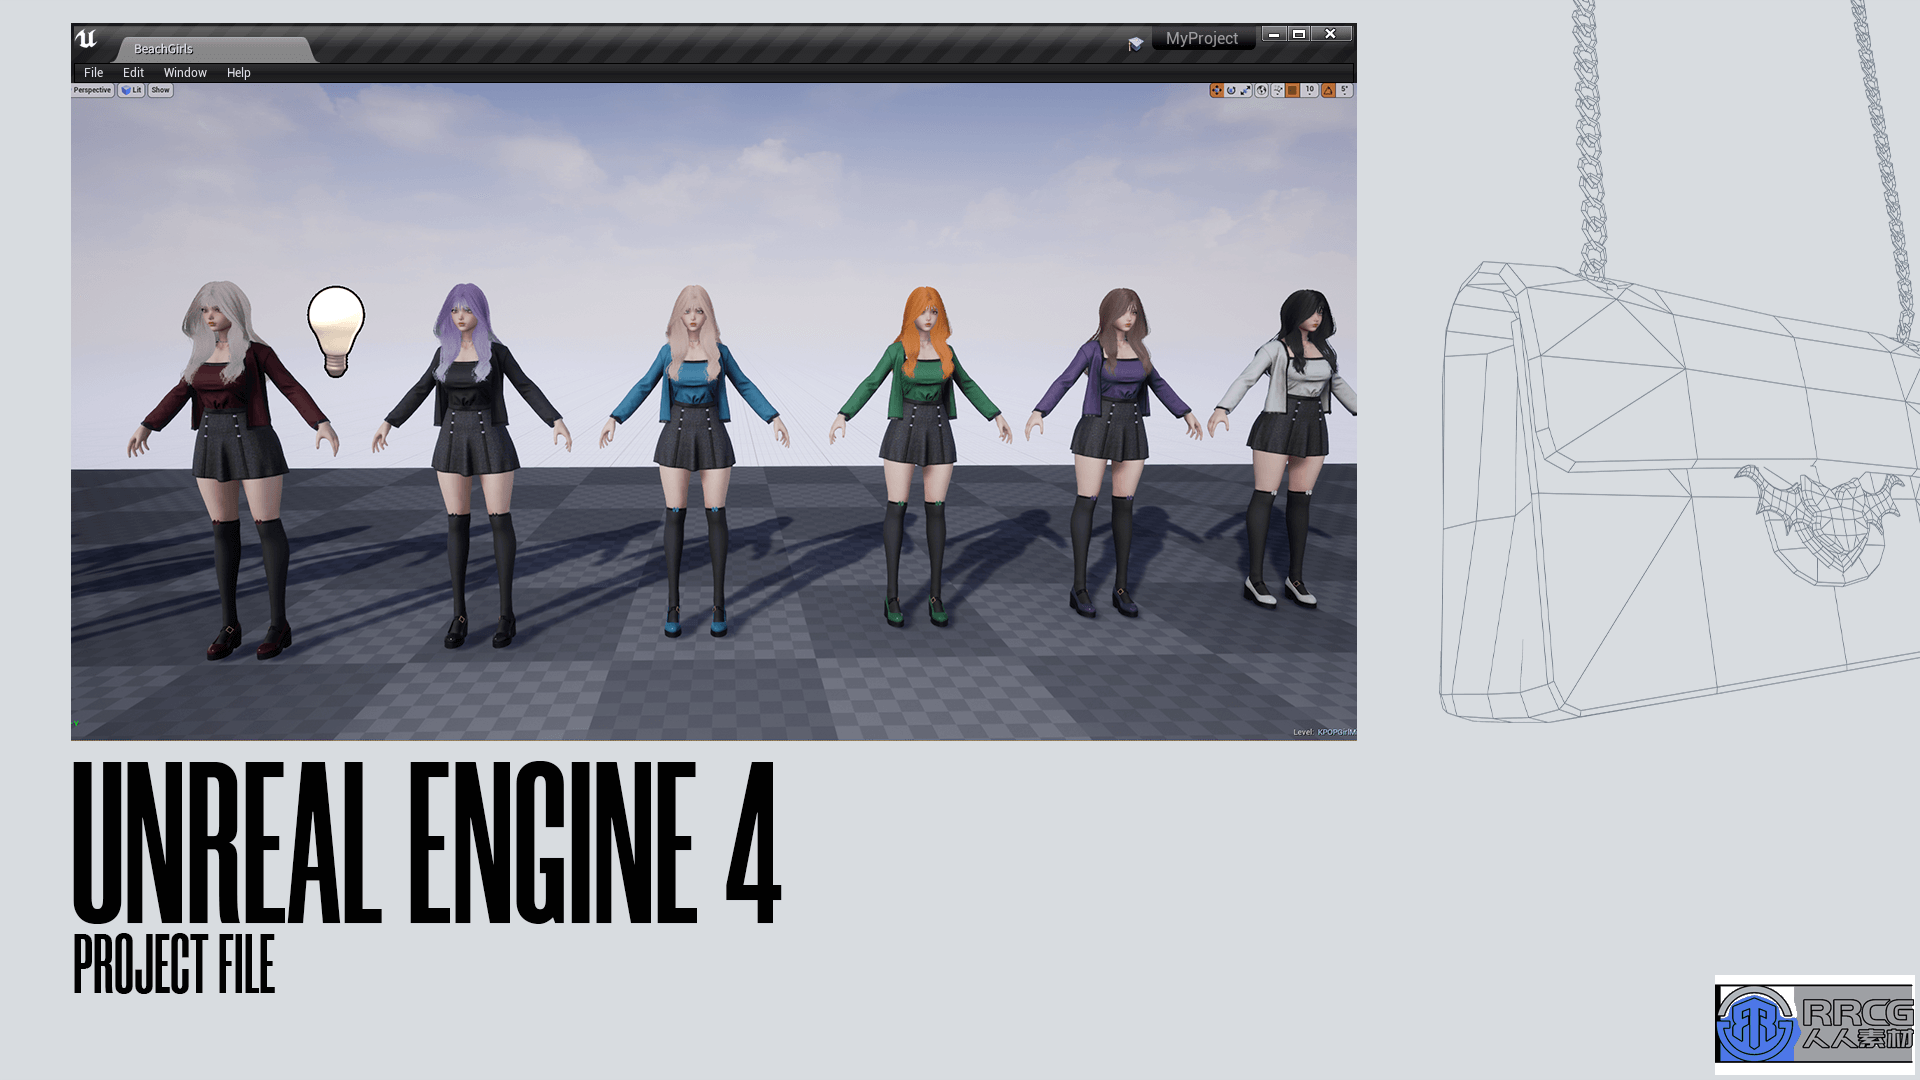This screenshot has height=1080, width=1920.
Task: Toggle world/local coordinate system globe icon
Action: coord(1262,90)
